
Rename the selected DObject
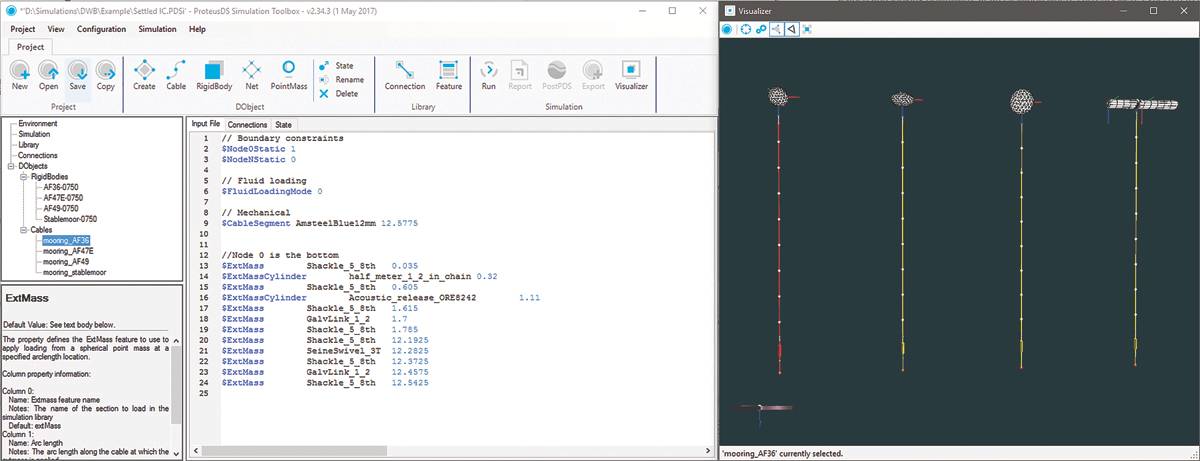tap(341, 79)
